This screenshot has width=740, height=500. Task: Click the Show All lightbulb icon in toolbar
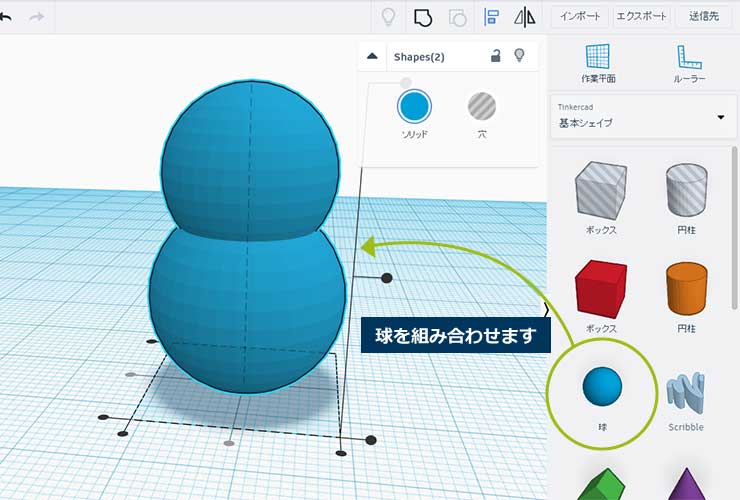tap(389, 17)
